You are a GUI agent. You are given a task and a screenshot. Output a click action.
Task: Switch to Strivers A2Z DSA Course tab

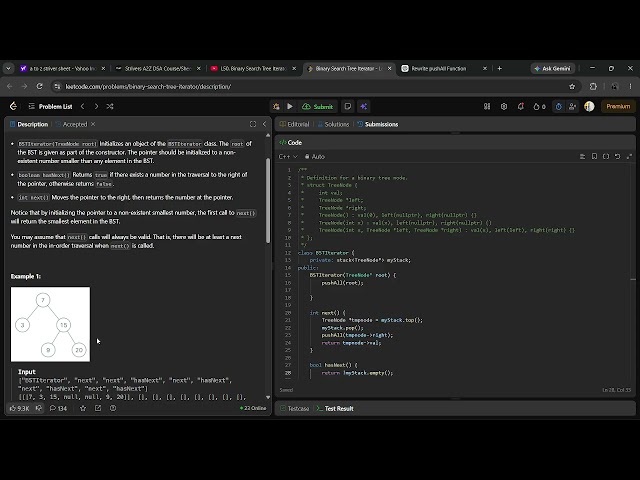coord(158,69)
